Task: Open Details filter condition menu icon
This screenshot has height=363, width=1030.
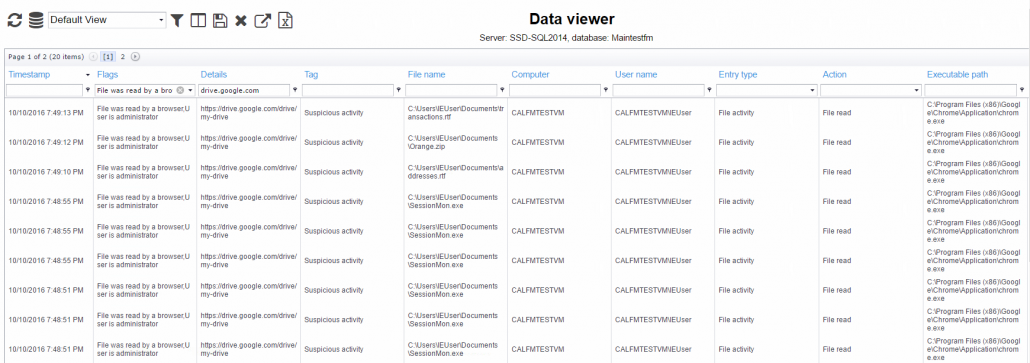Action: (295, 90)
